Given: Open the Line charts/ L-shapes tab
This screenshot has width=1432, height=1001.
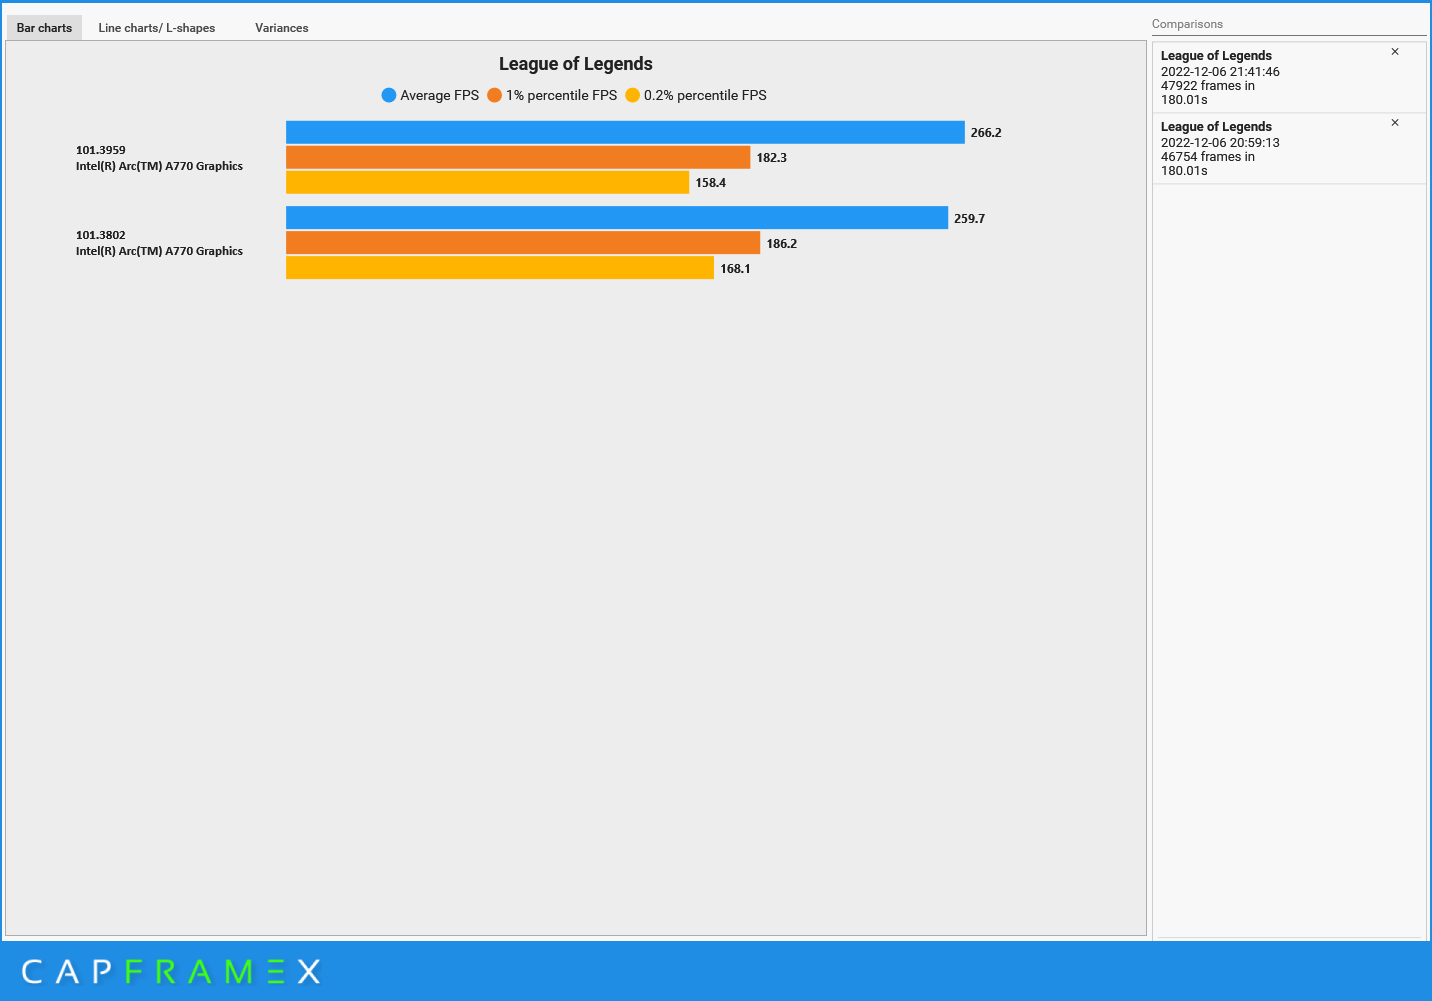Looking at the screenshot, I should (x=157, y=28).
